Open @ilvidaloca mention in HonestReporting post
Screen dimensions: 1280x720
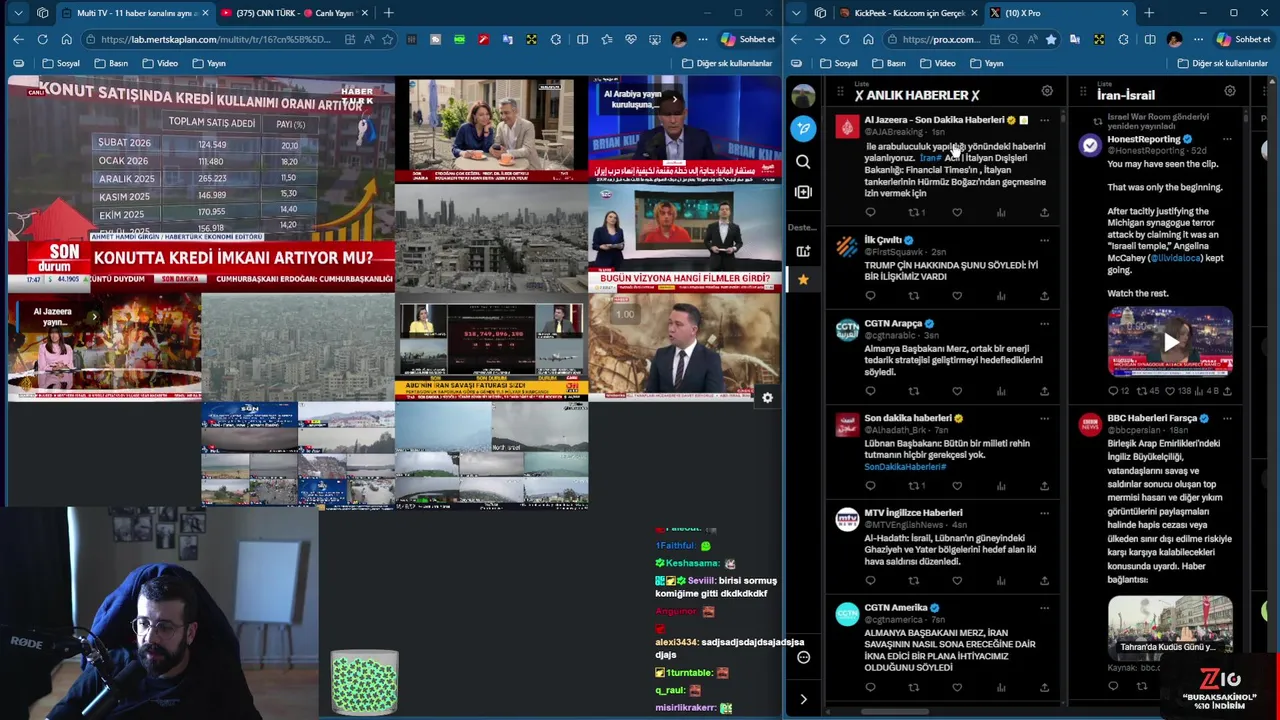coord(1175,258)
